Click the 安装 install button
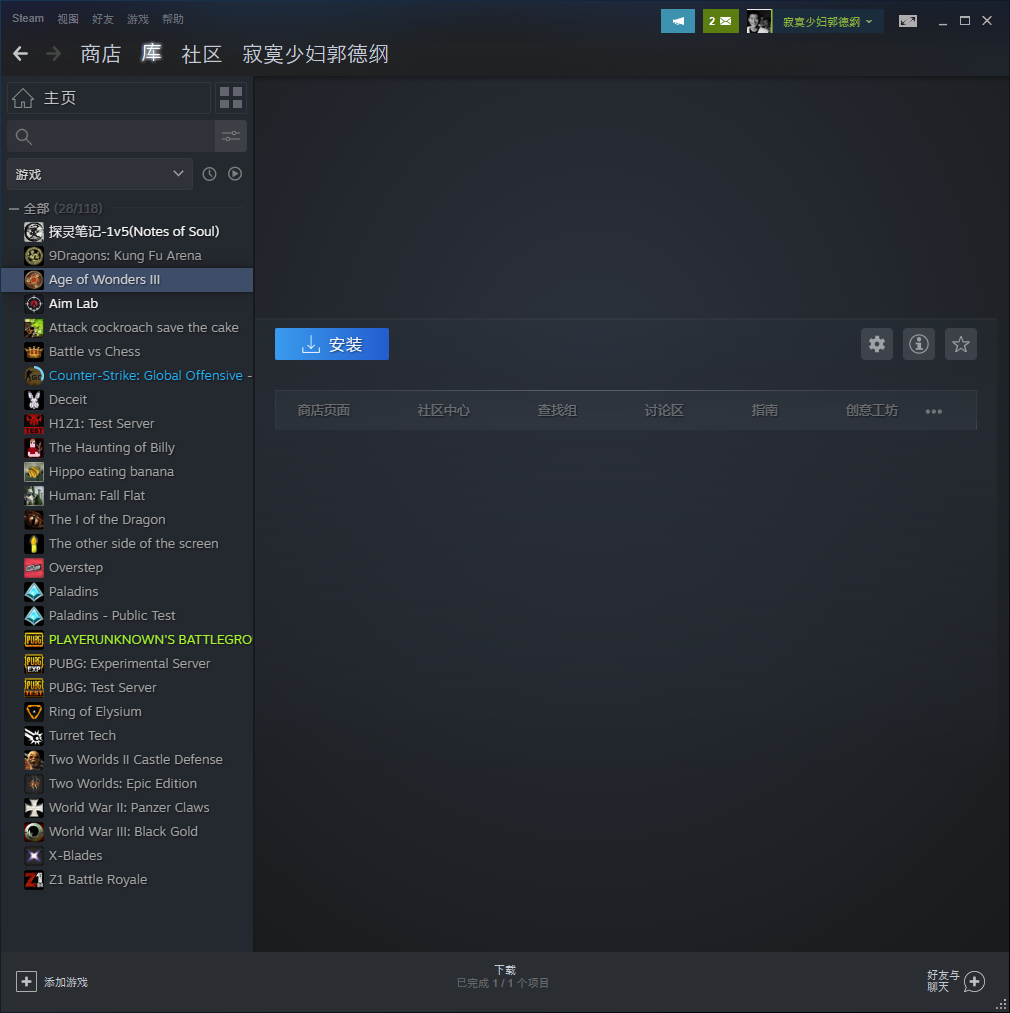Image resolution: width=1010 pixels, height=1013 pixels. click(x=331, y=344)
